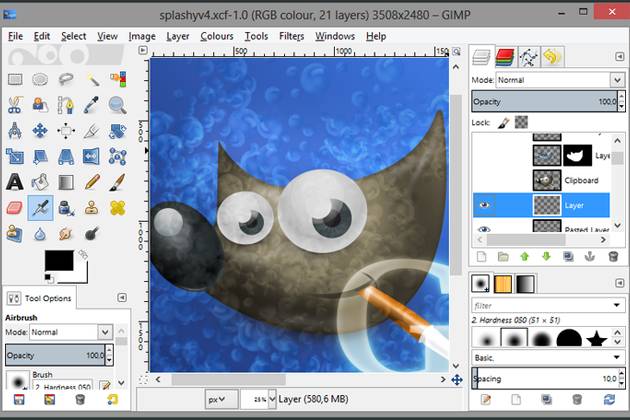Select the Free Select lasso tool
Image resolution: width=630 pixels, height=420 pixels.
[66, 79]
